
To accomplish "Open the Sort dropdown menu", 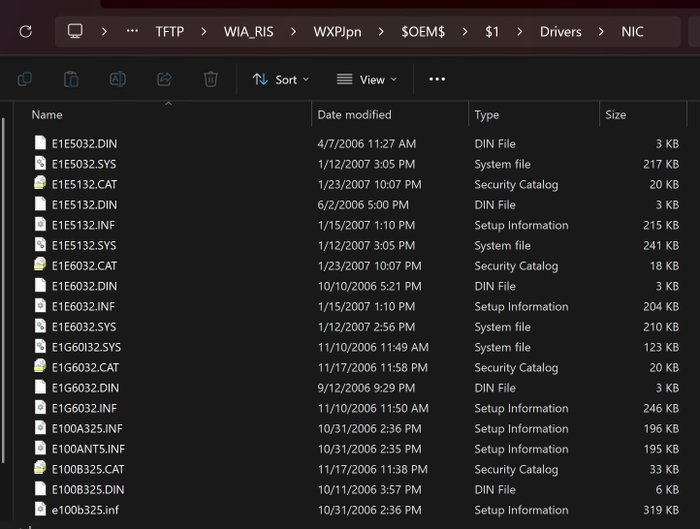I will pos(281,79).
